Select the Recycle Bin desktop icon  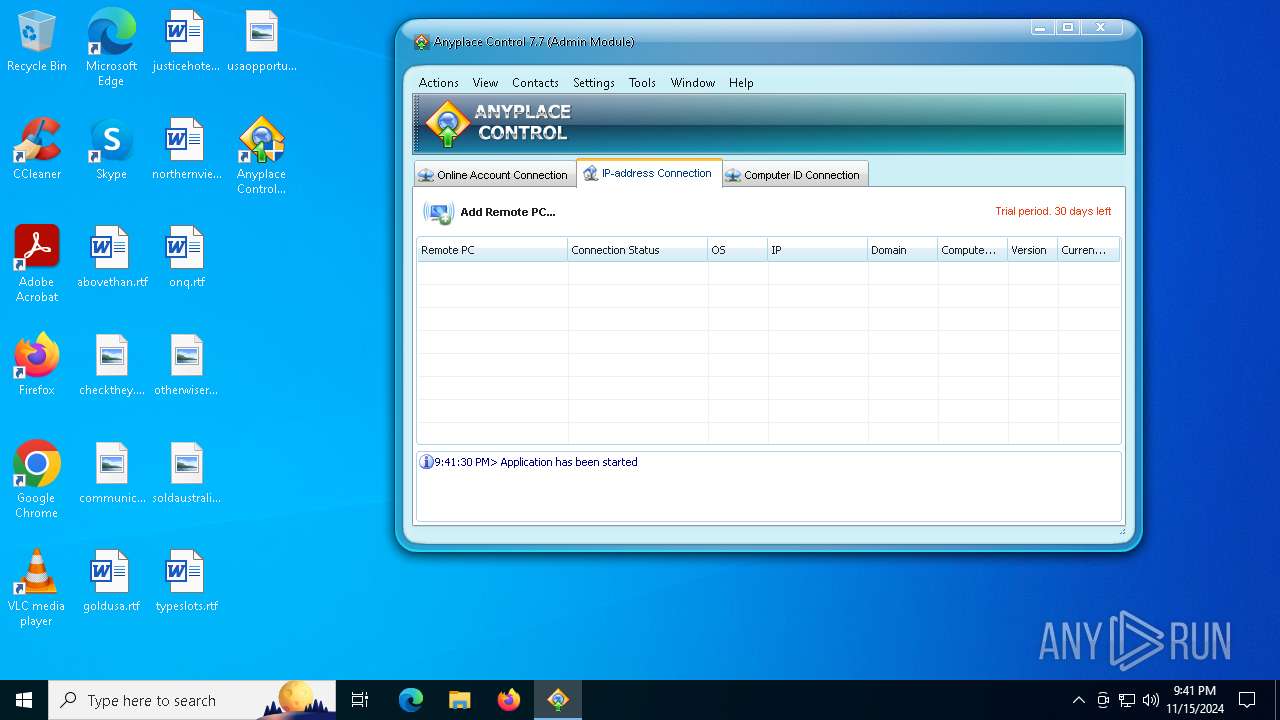tap(37, 42)
